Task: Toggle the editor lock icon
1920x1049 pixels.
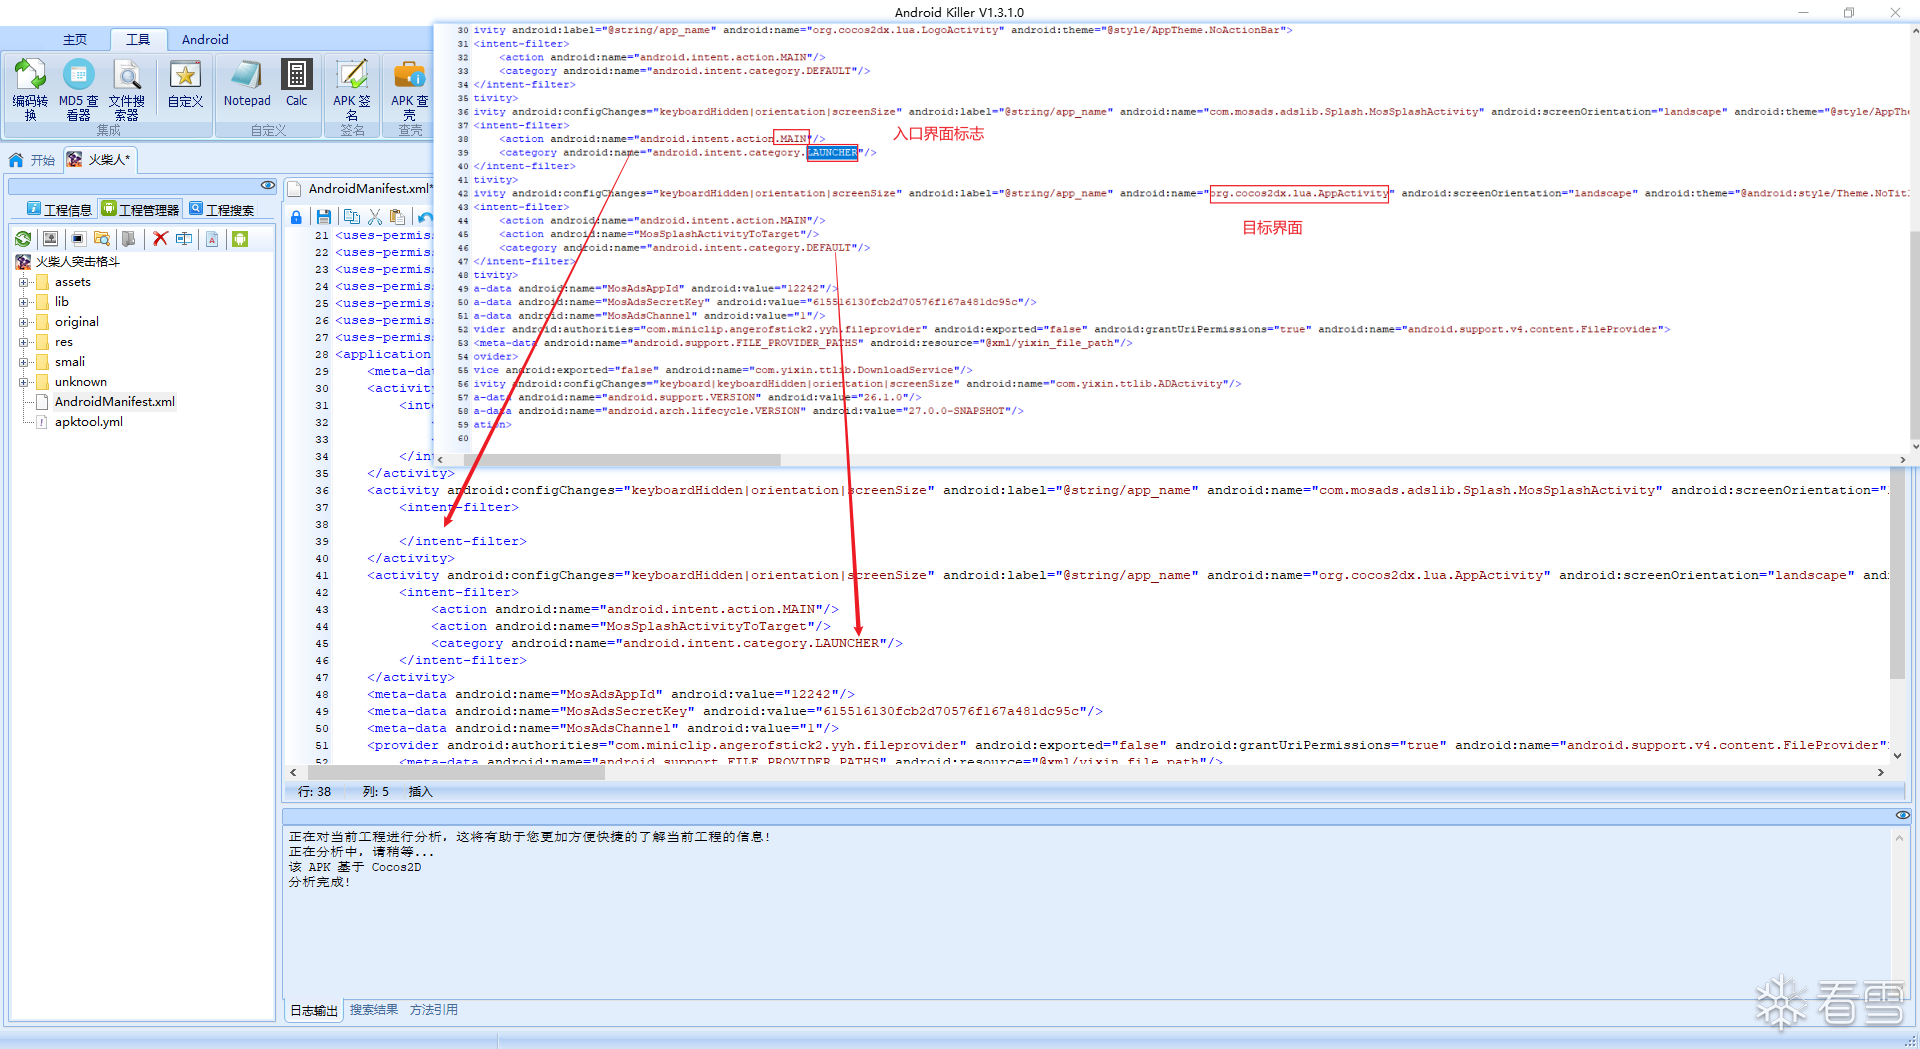Action: tap(296, 217)
